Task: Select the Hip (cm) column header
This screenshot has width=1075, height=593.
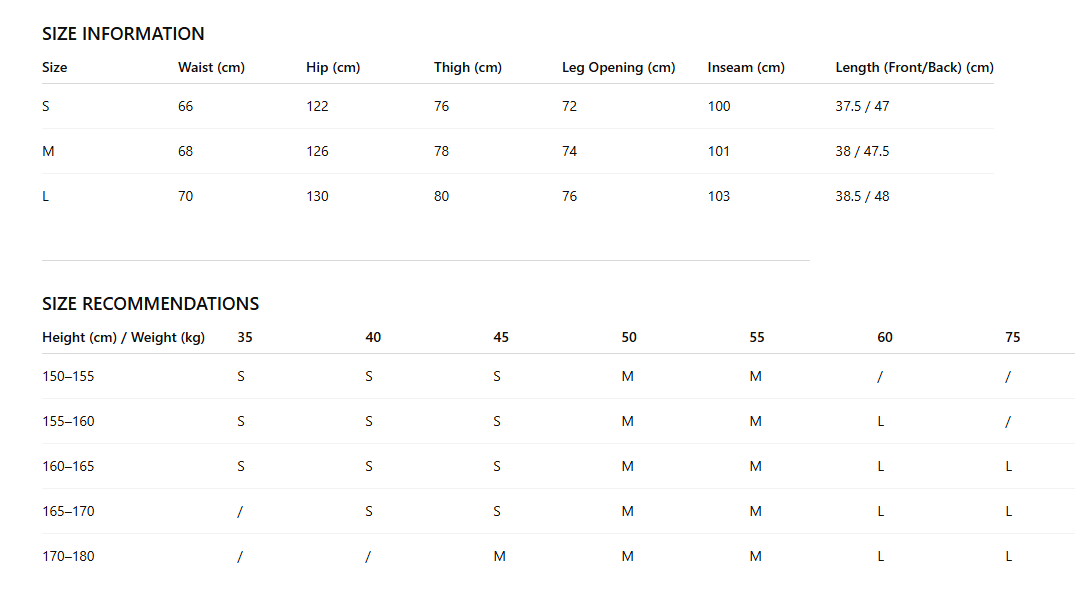Action: click(333, 67)
